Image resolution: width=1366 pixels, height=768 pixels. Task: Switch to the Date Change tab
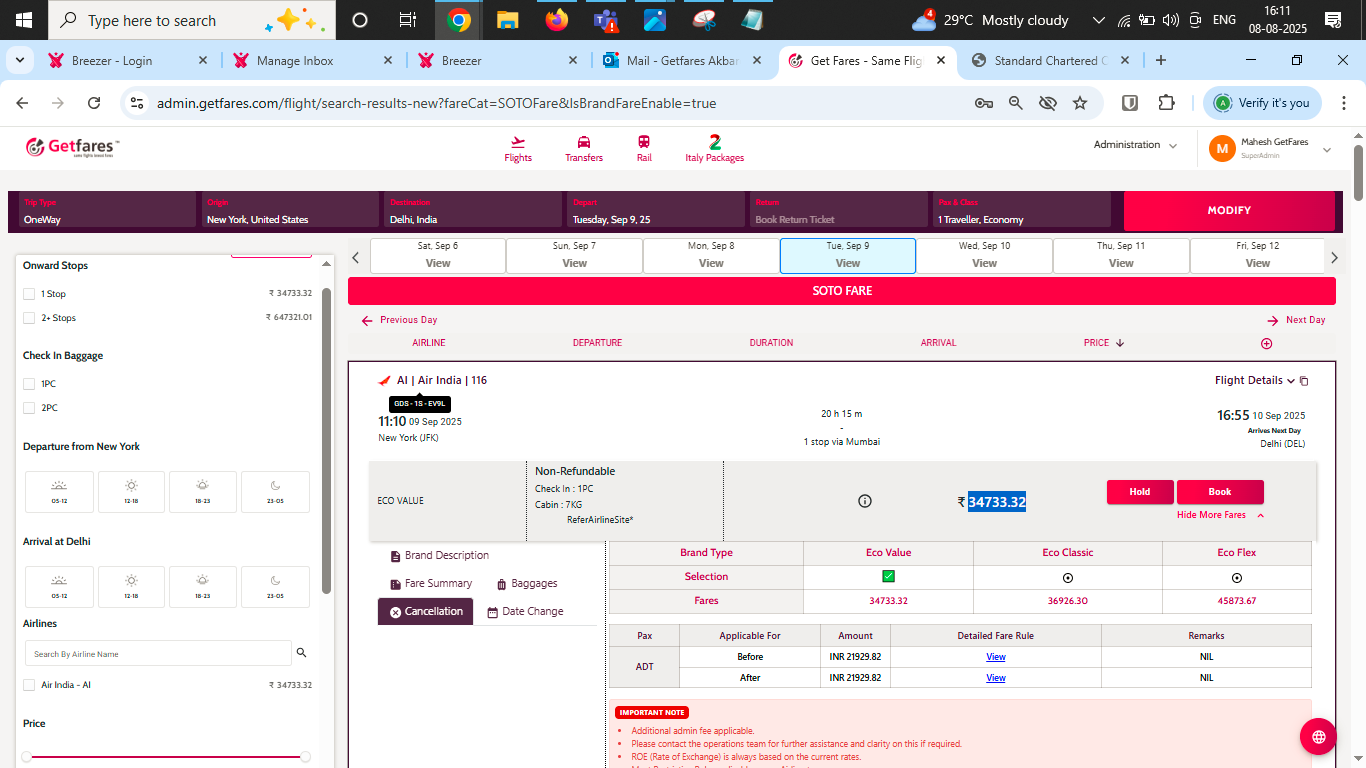[x=525, y=611]
